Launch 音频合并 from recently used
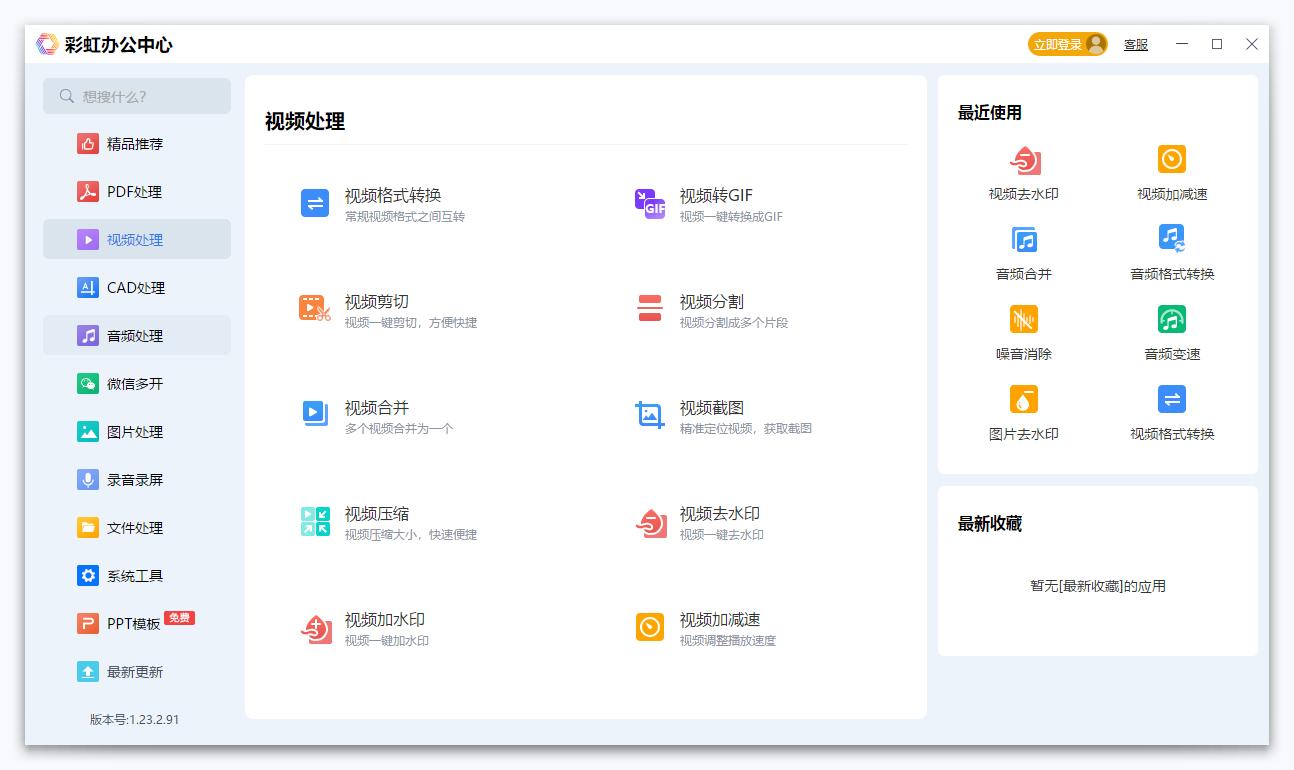 point(1023,250)
